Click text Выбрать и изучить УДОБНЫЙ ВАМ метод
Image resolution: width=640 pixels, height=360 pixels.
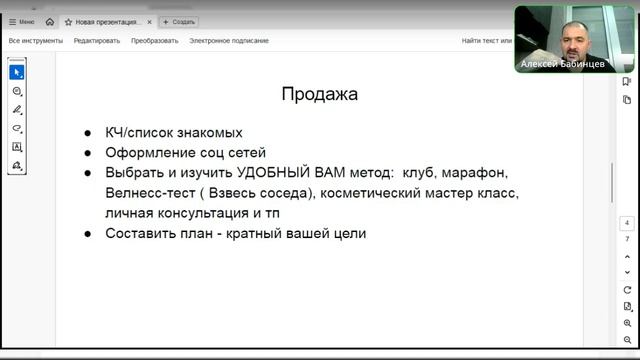click(x=248, y=173)
